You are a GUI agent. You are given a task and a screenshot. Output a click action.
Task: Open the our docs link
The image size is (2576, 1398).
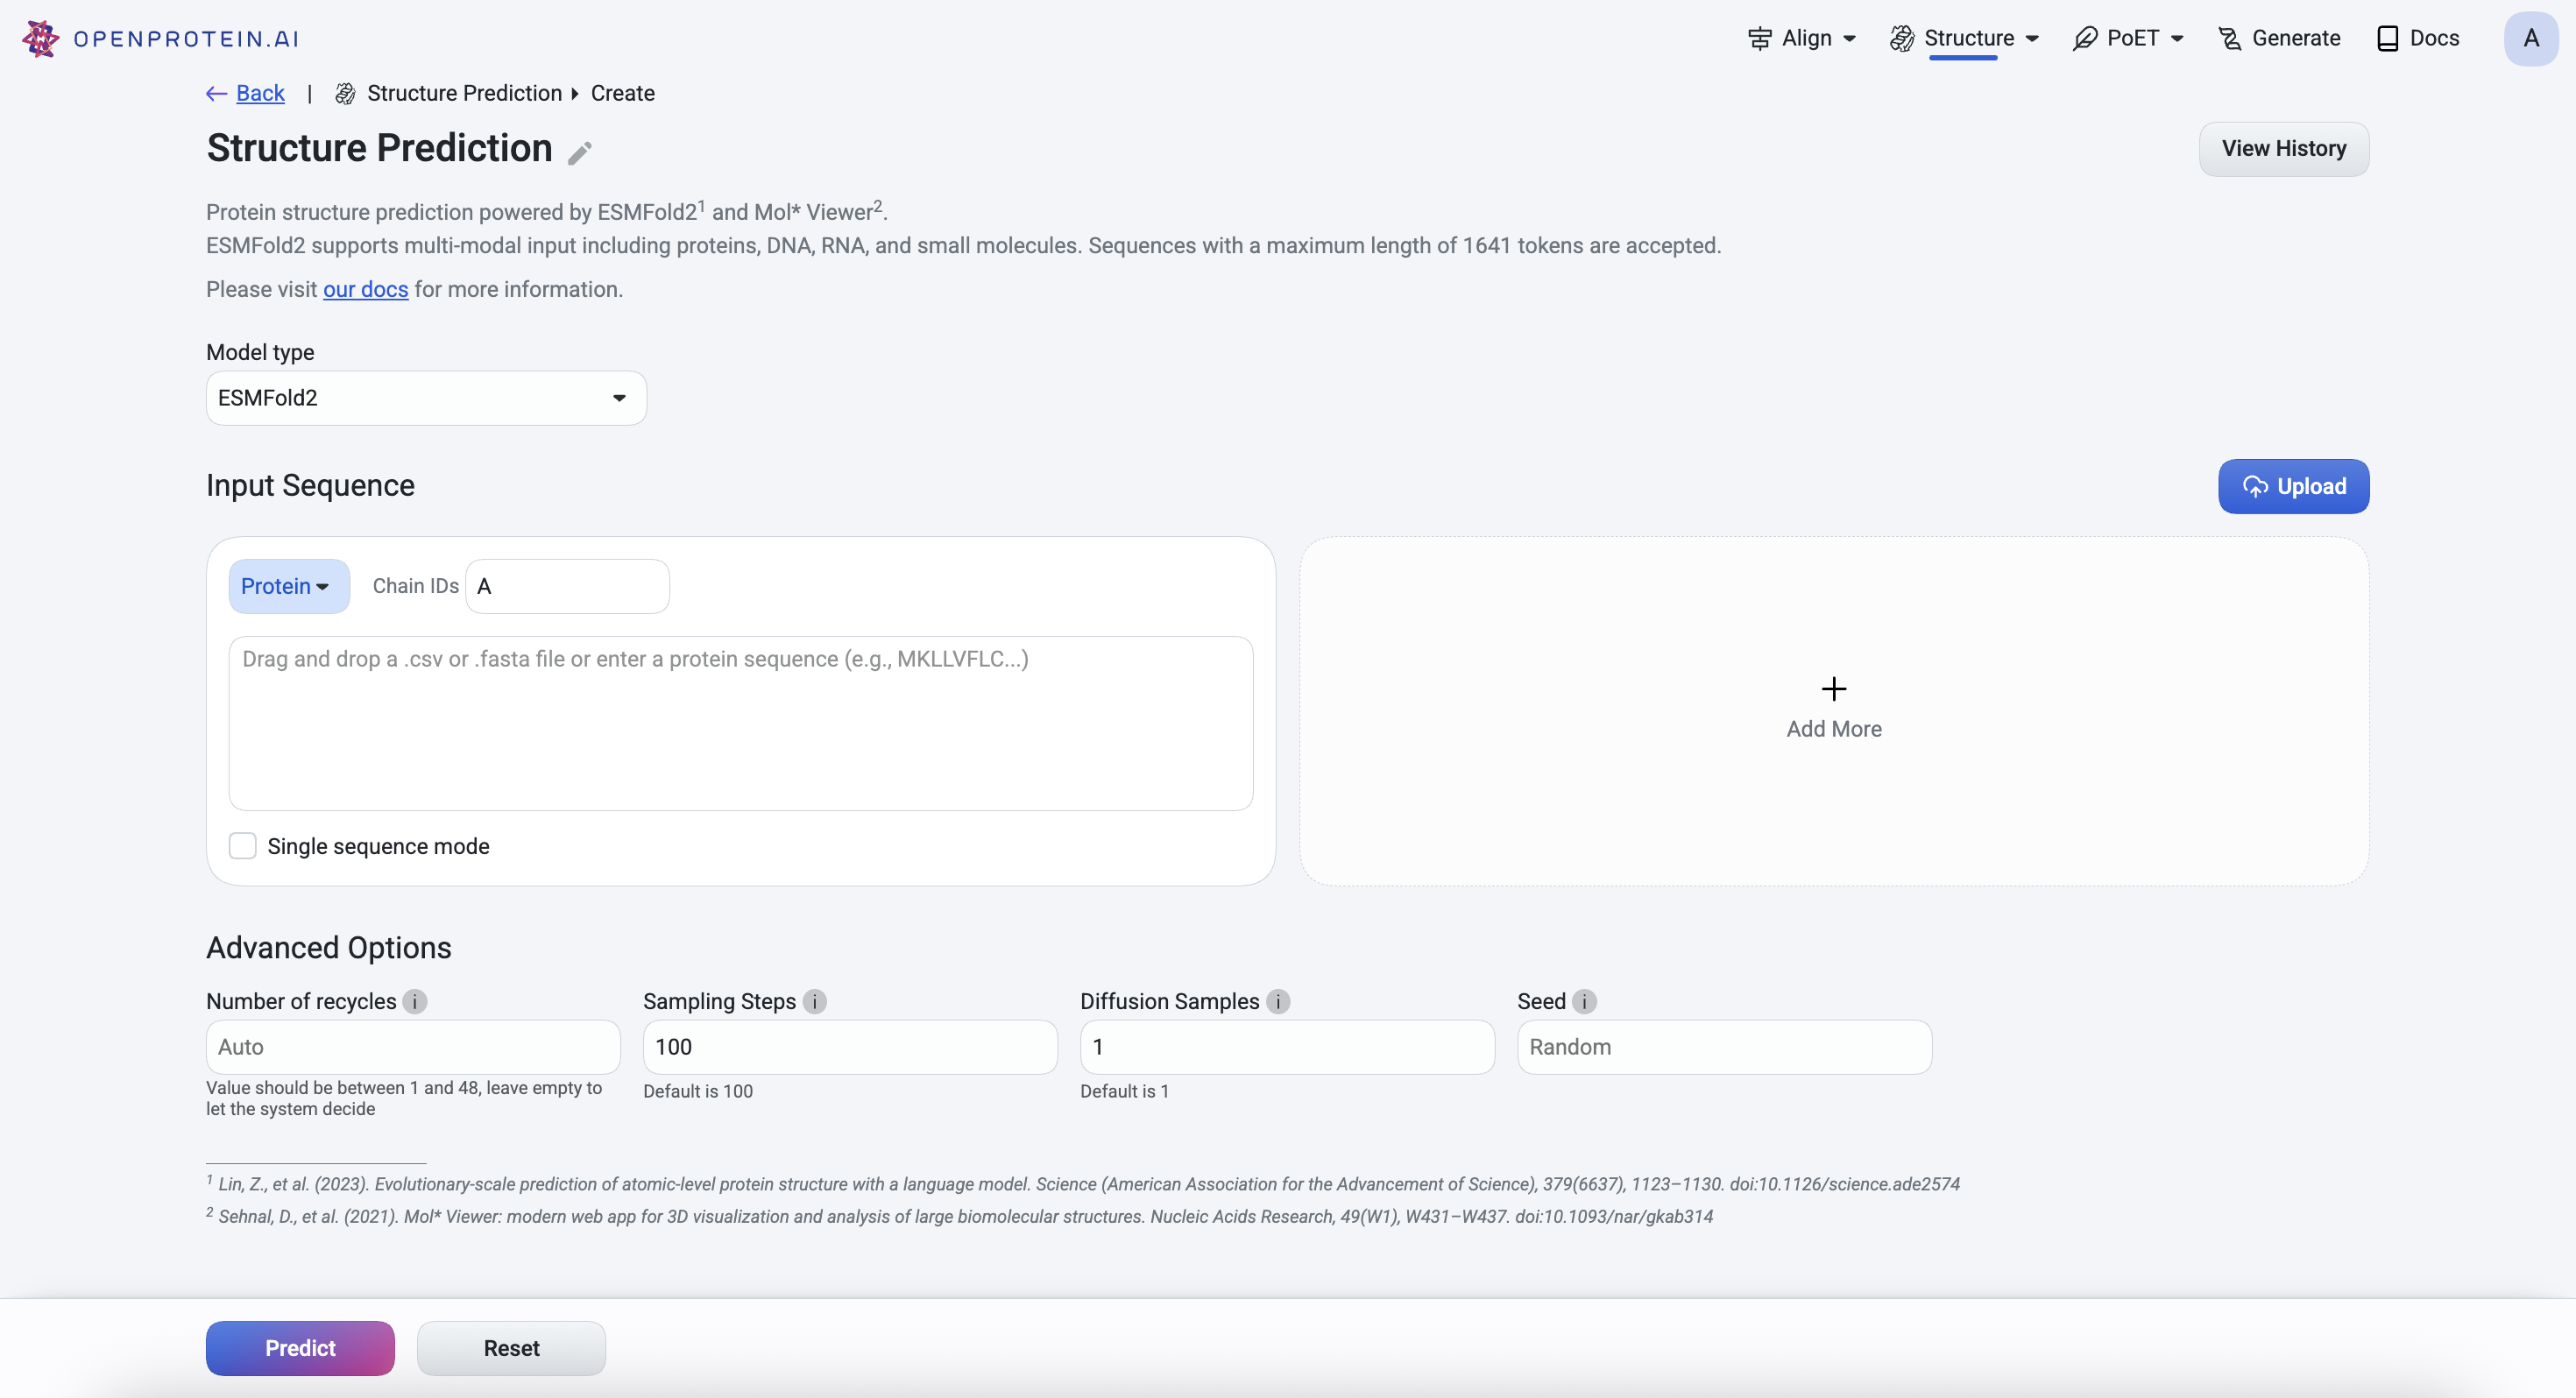click(365, 290)
